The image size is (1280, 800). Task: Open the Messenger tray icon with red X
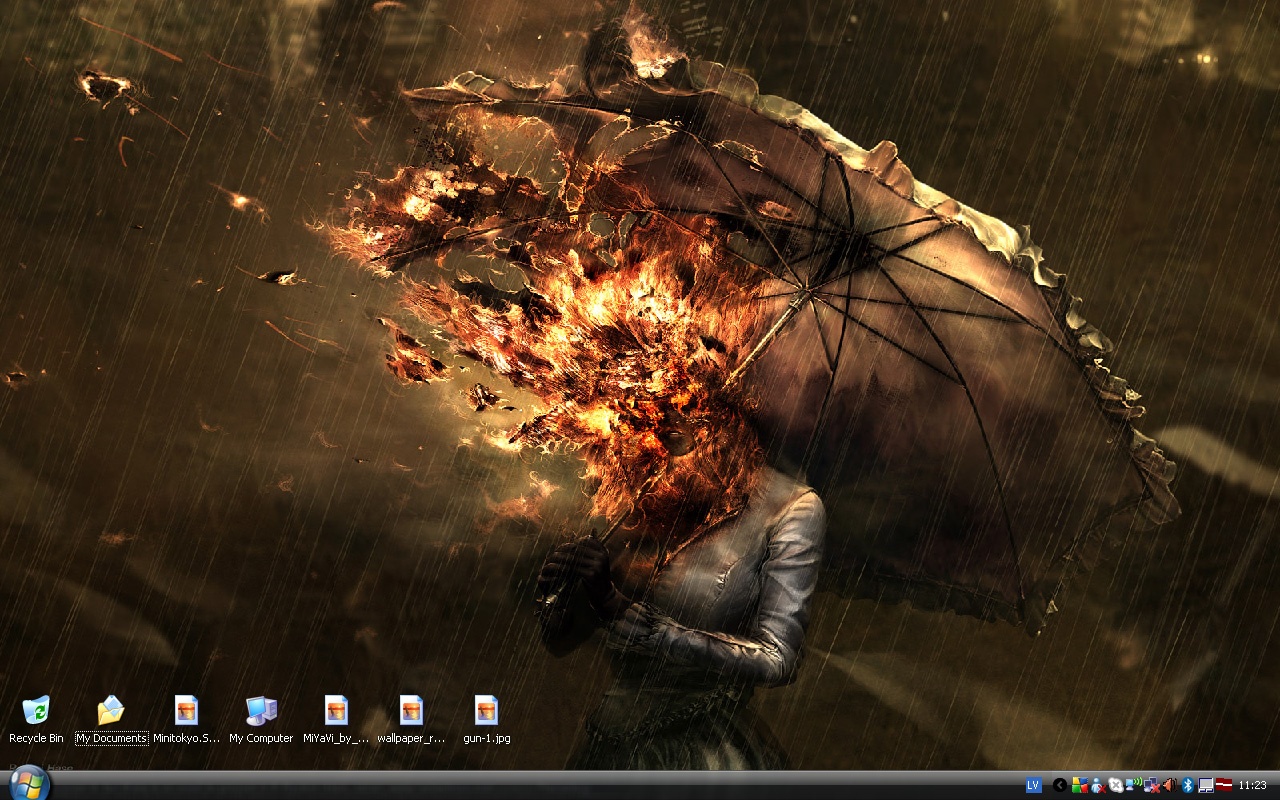(x=1098, y=786)
